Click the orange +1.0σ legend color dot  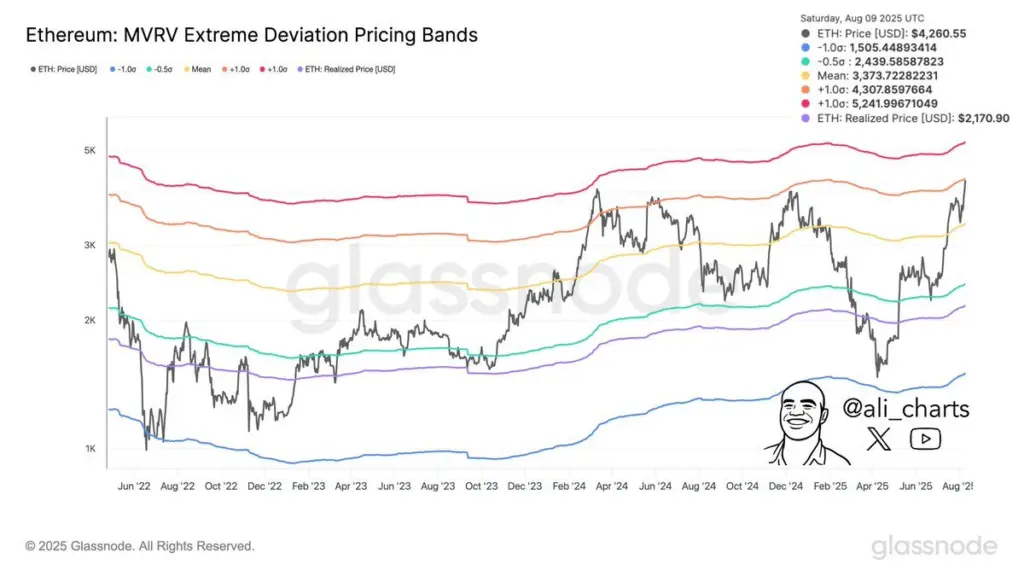224,69
